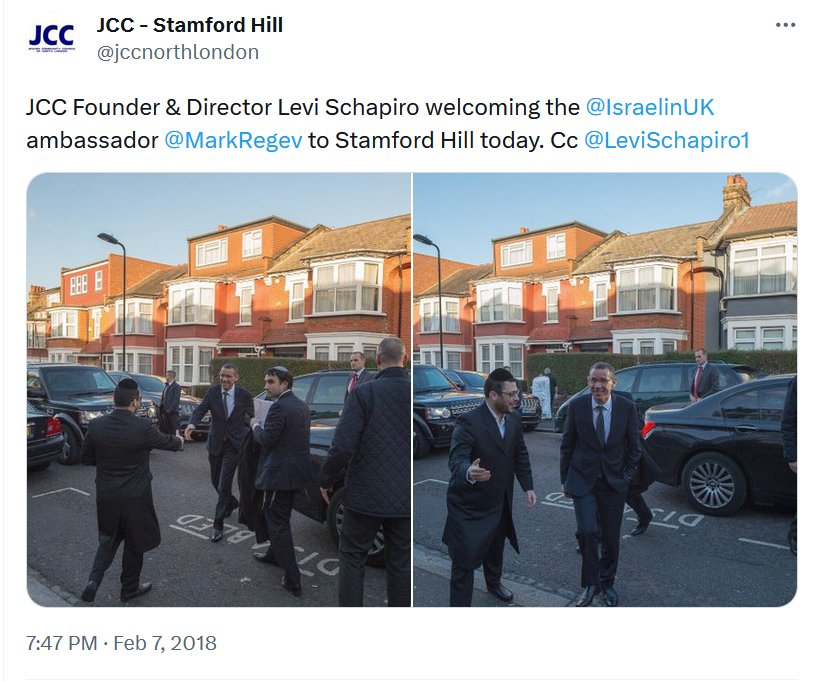Click "to Stamford Hill today. Cc" text
This screenshot has width=815, height=681.
(x=443, y=140)
